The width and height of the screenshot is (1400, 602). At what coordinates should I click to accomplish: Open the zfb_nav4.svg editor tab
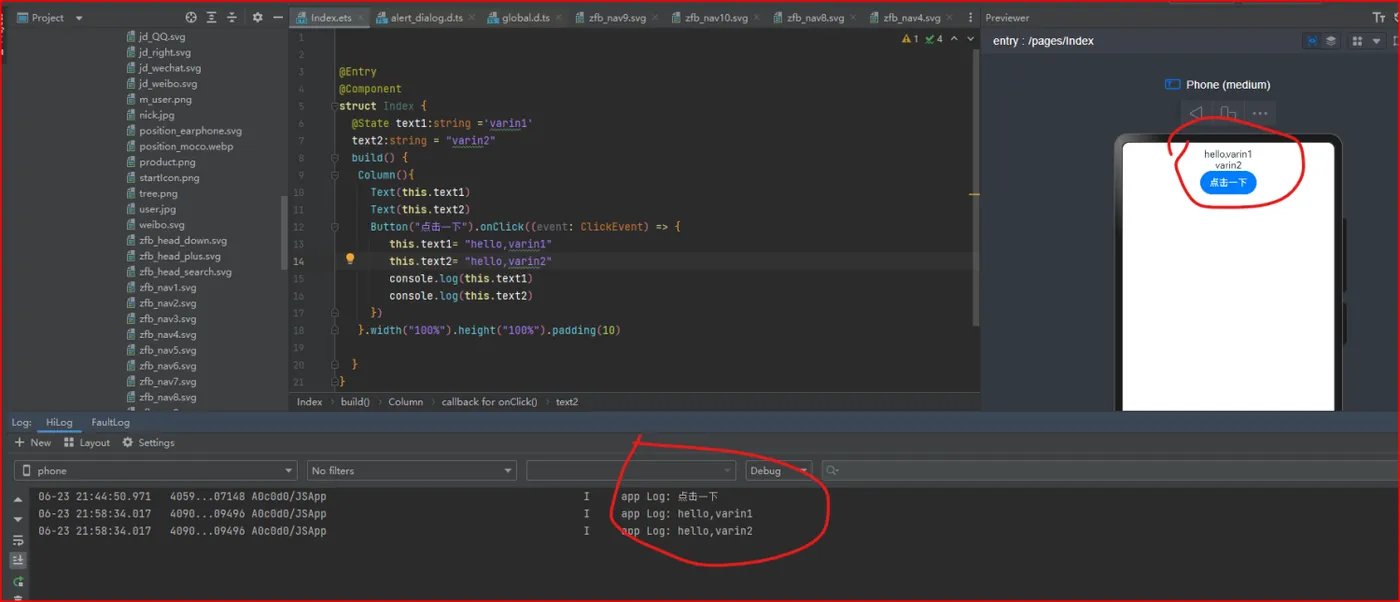pyautogui.click(x=912, y=18)
